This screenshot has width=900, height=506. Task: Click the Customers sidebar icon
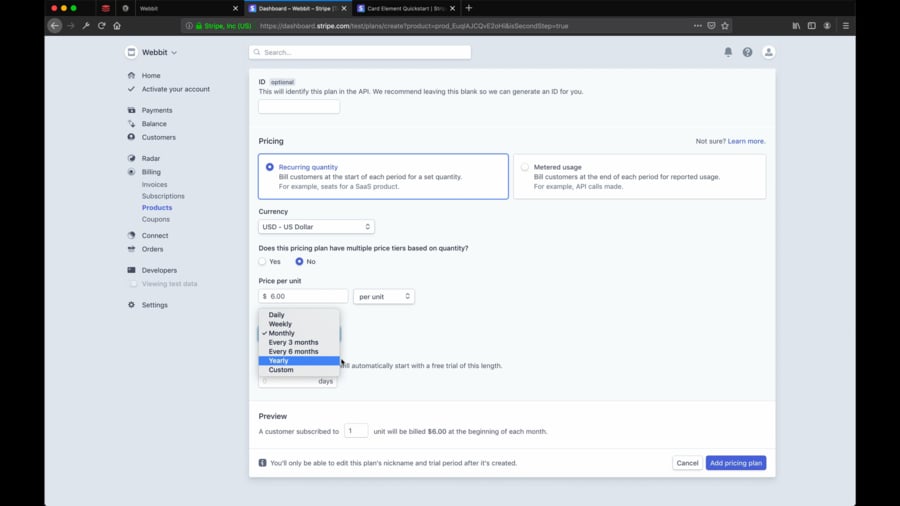coord(131,137)
